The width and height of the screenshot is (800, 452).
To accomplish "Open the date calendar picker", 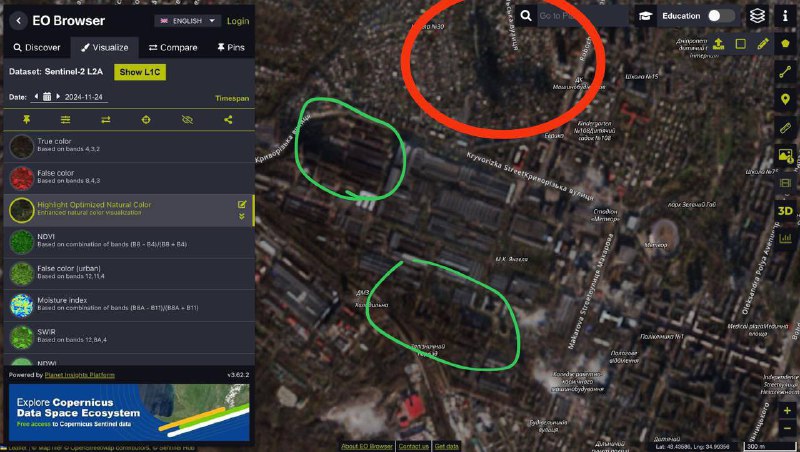I will pos(47,96).
